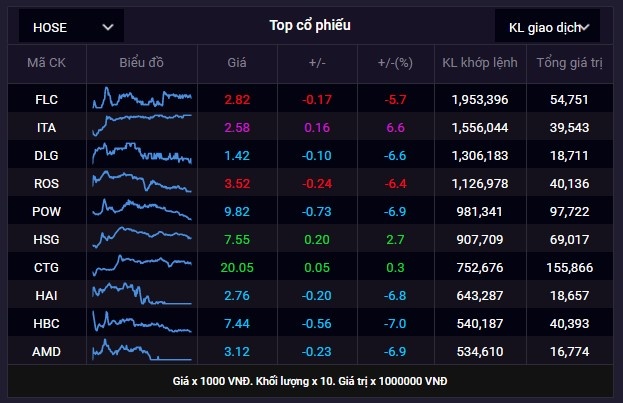Click the ROS stock symbol

coord(47,183)
